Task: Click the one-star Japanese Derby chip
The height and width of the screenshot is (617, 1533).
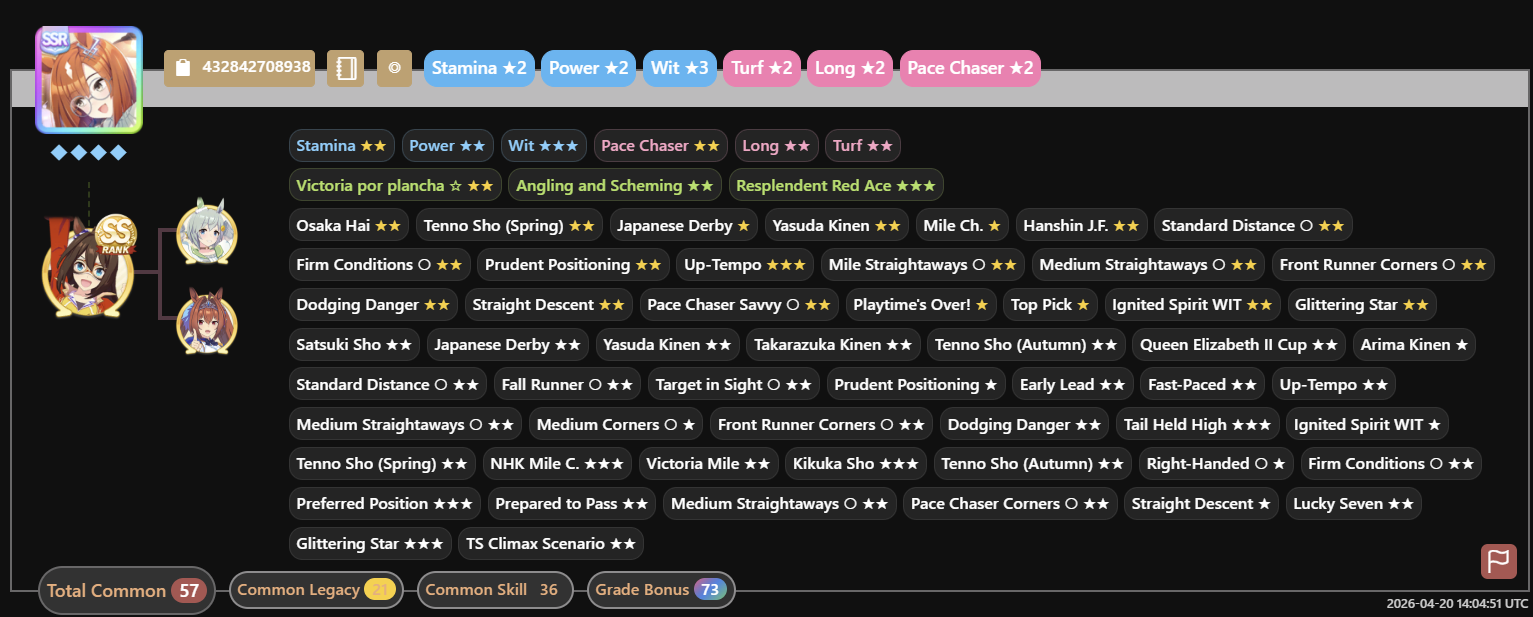Action: tap(684, 225)
